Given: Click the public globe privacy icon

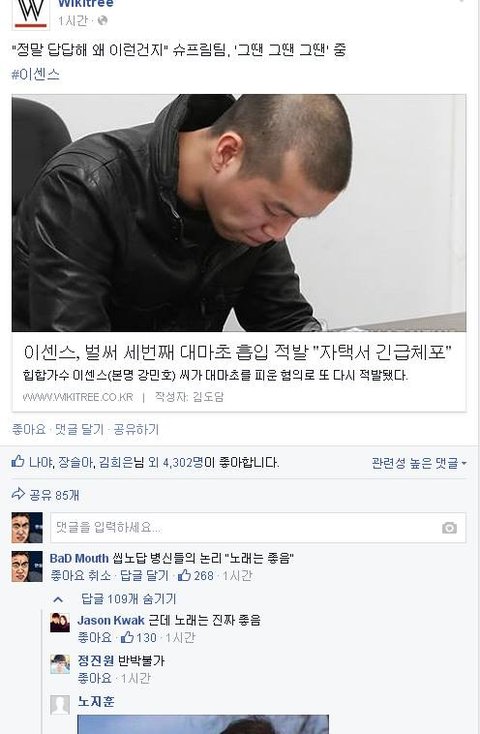Looking at the screenshot, I should click(x=103, y=21).
